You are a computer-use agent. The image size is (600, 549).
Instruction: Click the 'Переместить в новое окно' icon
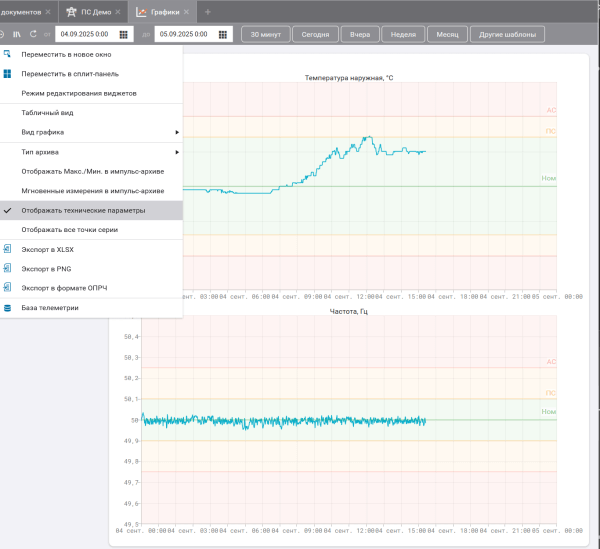click(x=7, y=55)
